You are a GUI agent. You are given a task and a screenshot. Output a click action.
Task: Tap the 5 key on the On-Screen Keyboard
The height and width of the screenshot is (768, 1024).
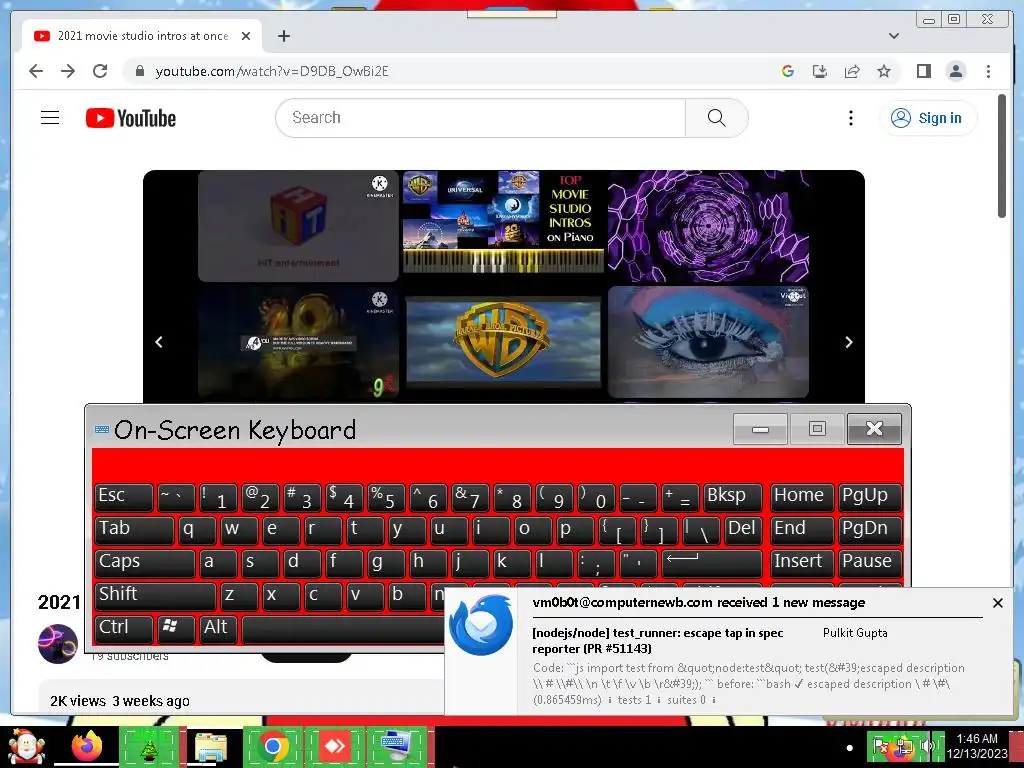click(385, 498)
